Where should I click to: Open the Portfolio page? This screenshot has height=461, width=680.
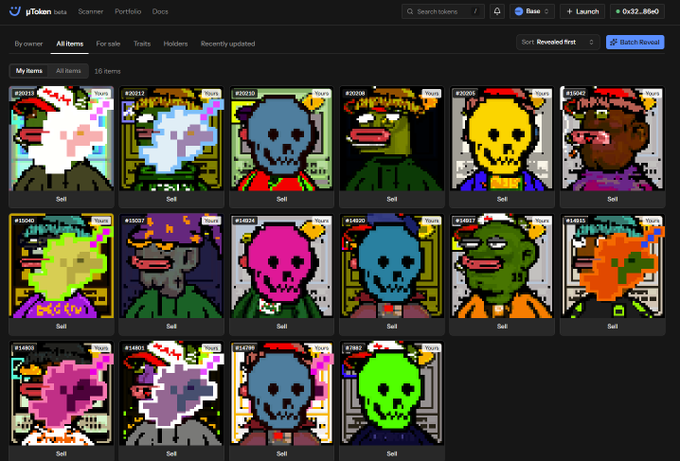(128, 11)
